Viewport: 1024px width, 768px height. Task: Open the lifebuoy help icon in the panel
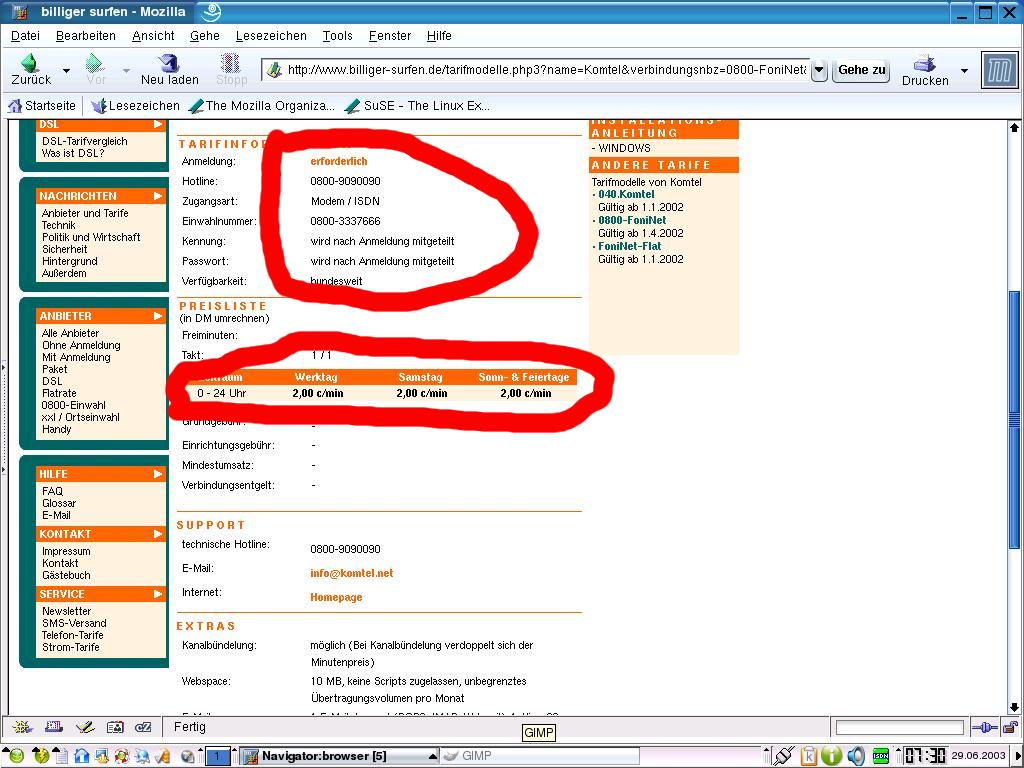pos(121,756)
